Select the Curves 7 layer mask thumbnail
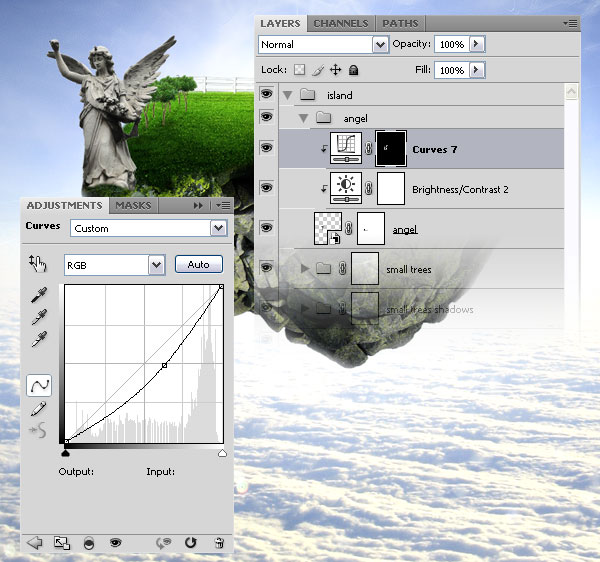Screen dimensions: 600x562 click(x=391, y=148)
